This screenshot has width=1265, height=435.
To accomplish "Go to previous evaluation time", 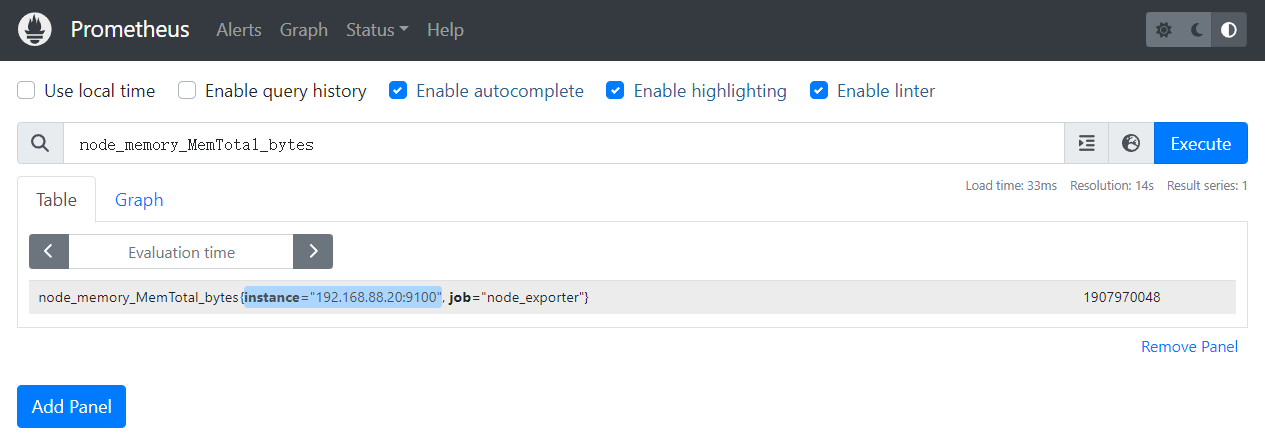I will coord(49,252).
